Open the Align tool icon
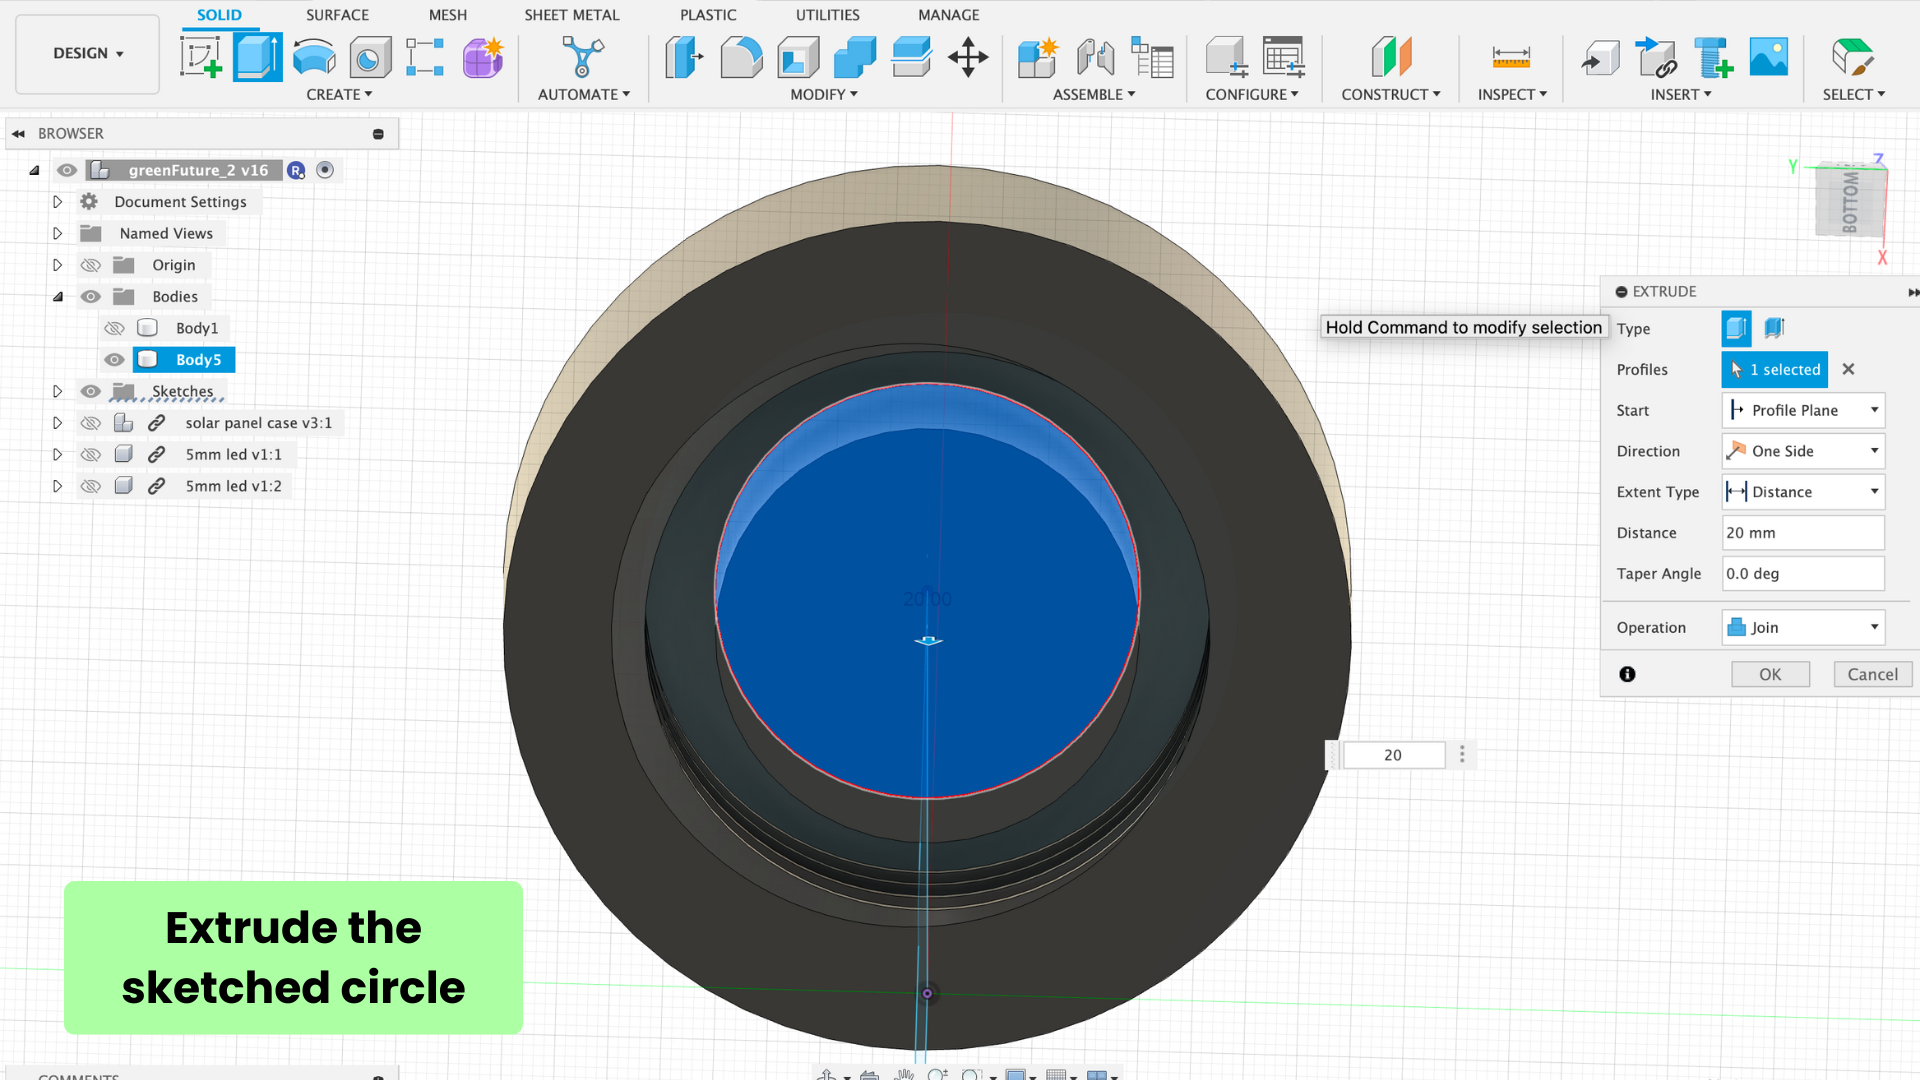Screen dimensions: 1920x1080 coord(911,57)
